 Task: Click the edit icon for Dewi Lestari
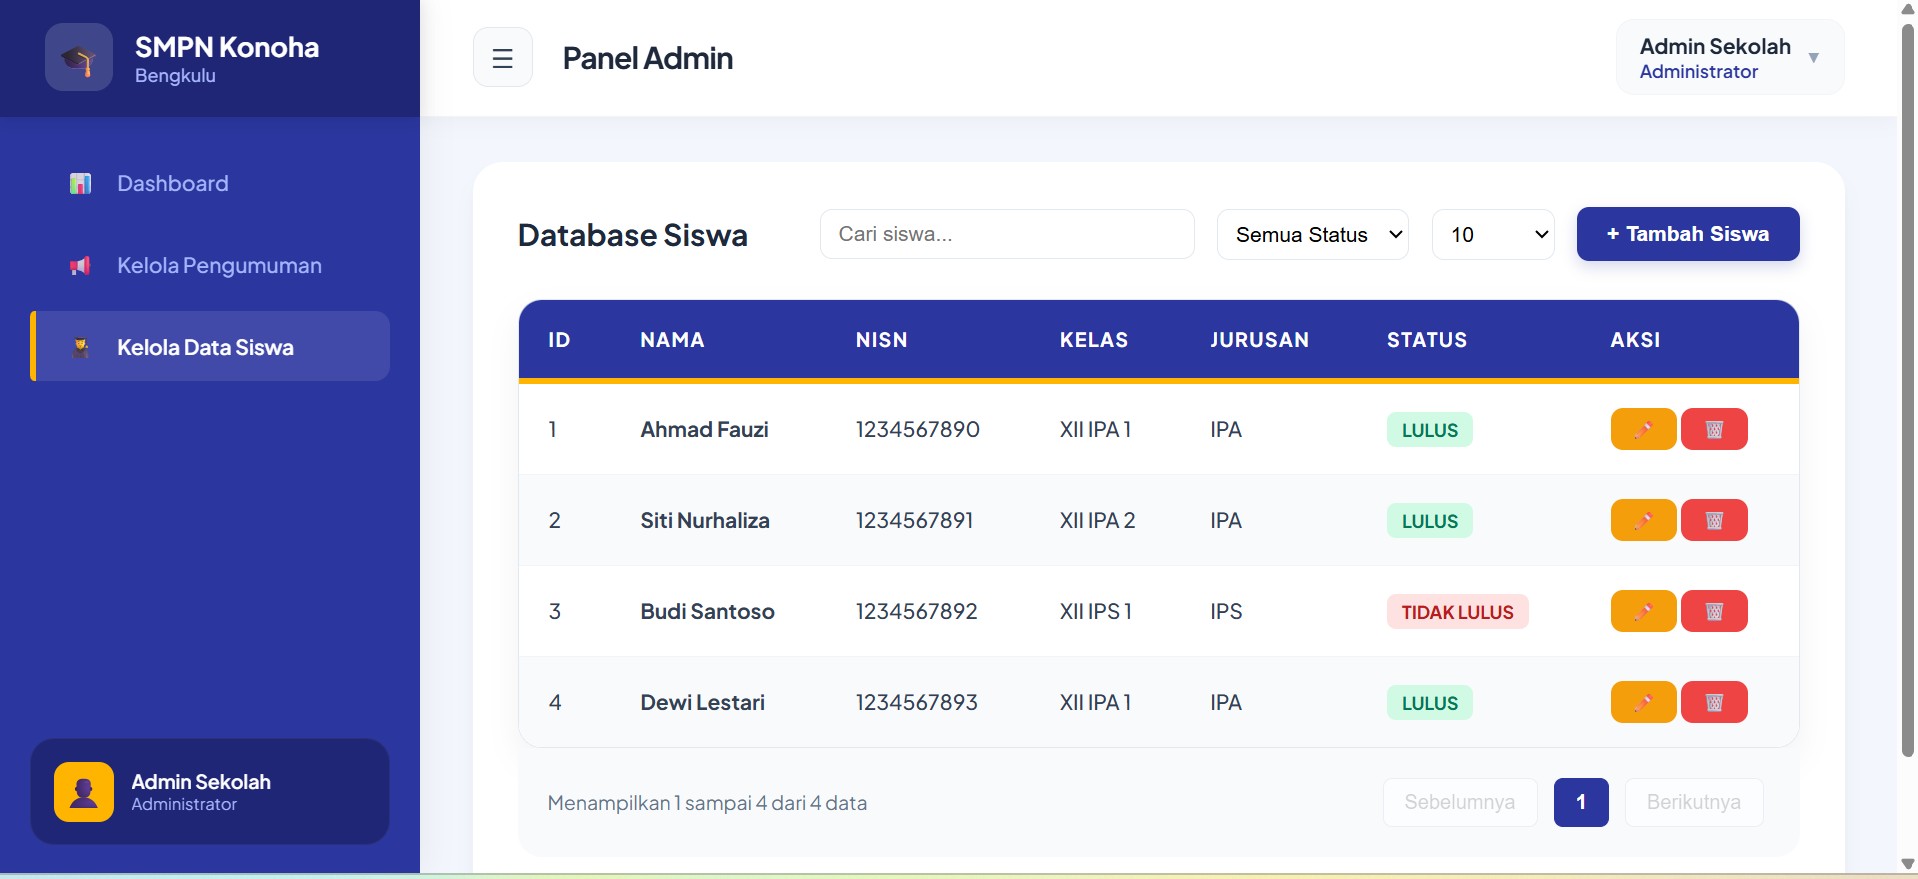point(1642,702)
